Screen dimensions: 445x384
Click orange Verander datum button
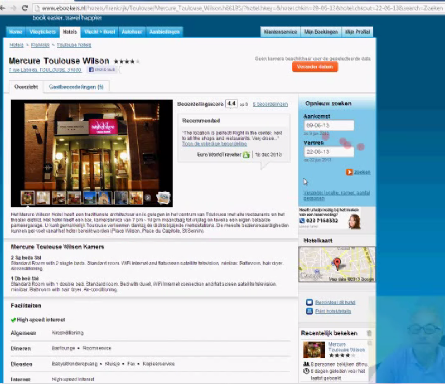point(315,67)
